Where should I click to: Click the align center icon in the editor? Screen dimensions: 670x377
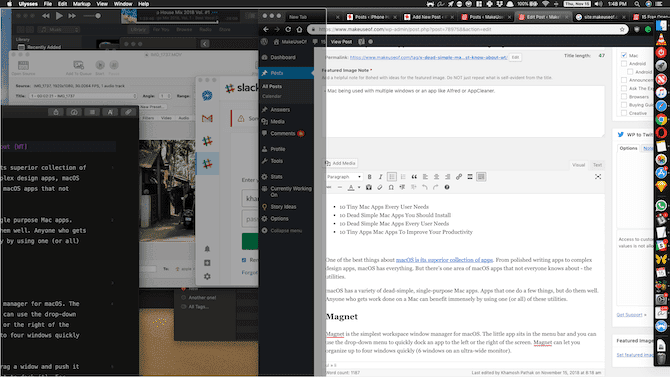click(436, 177)
